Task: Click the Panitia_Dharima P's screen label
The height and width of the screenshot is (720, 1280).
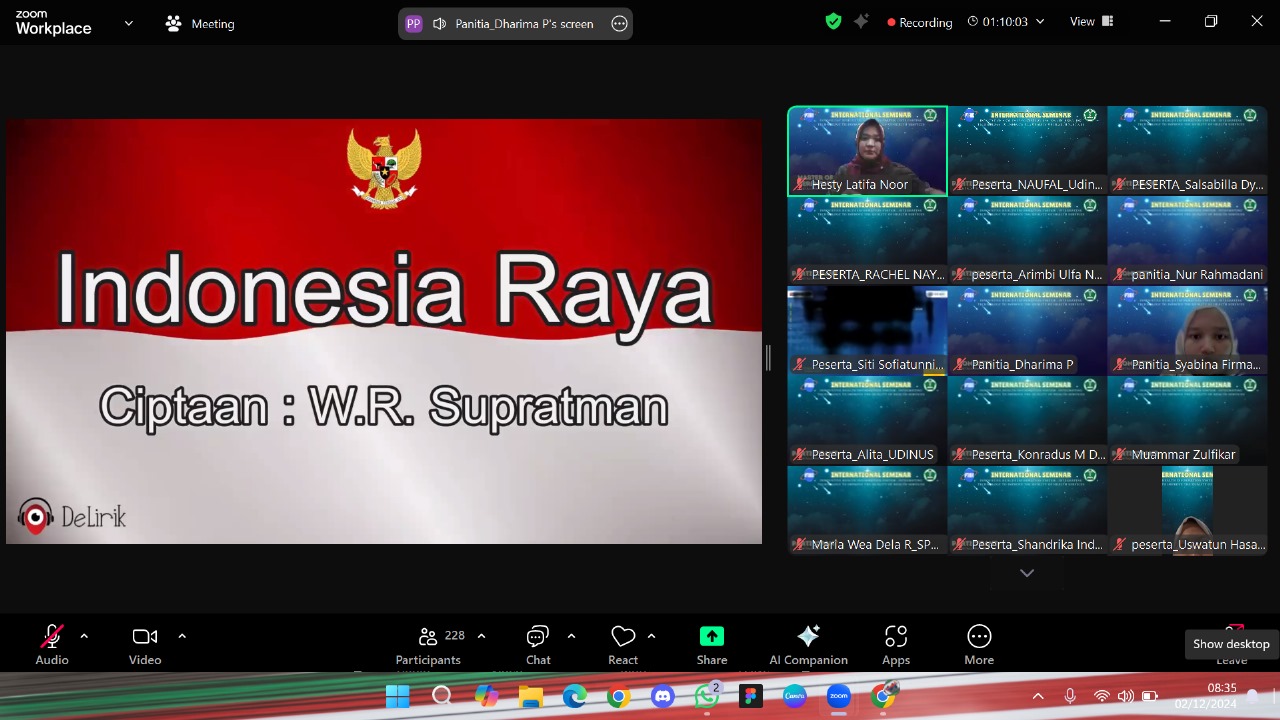Action: [x=524, y=23]
